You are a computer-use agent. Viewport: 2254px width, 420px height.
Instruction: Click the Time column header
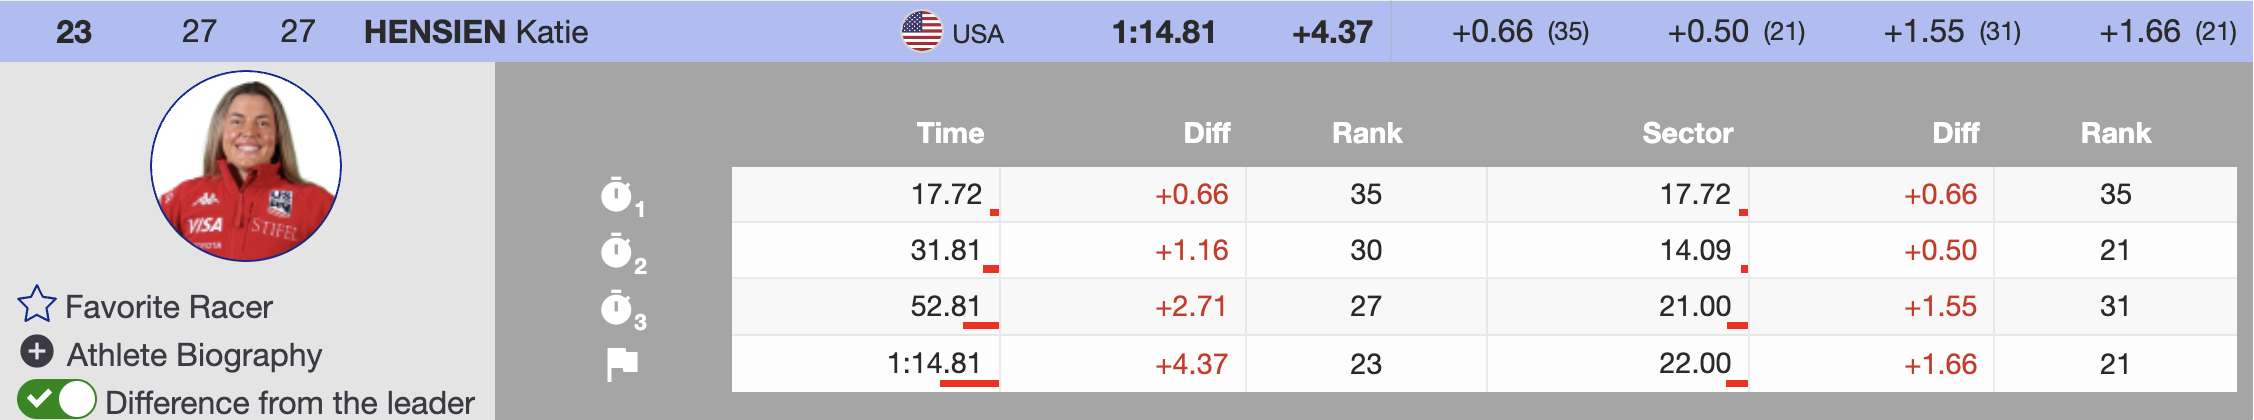click(x=950, y=133)
